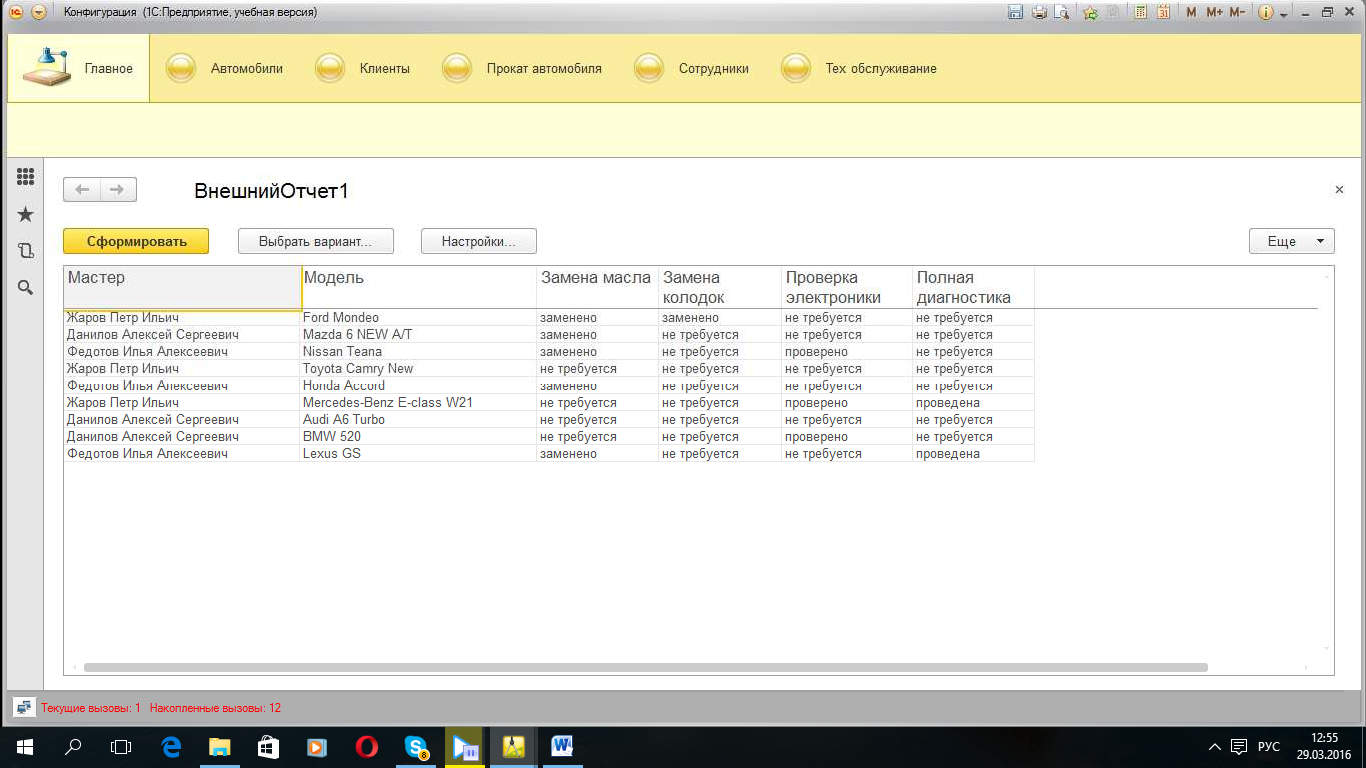This screenshot has width=1366, height=768.
Task: Select the Замена масла column header
Action: point(598,287)
